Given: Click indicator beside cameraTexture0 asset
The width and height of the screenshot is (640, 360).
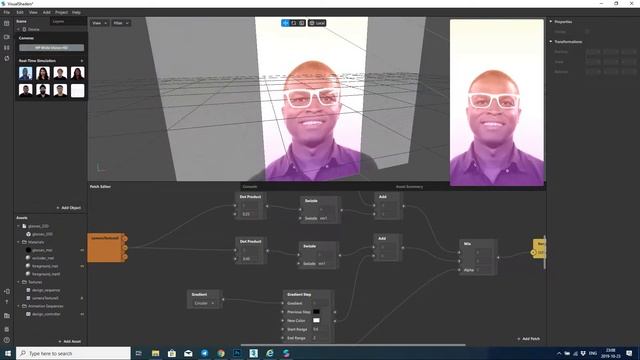Looking at the screenshot, I should (82, 298).
